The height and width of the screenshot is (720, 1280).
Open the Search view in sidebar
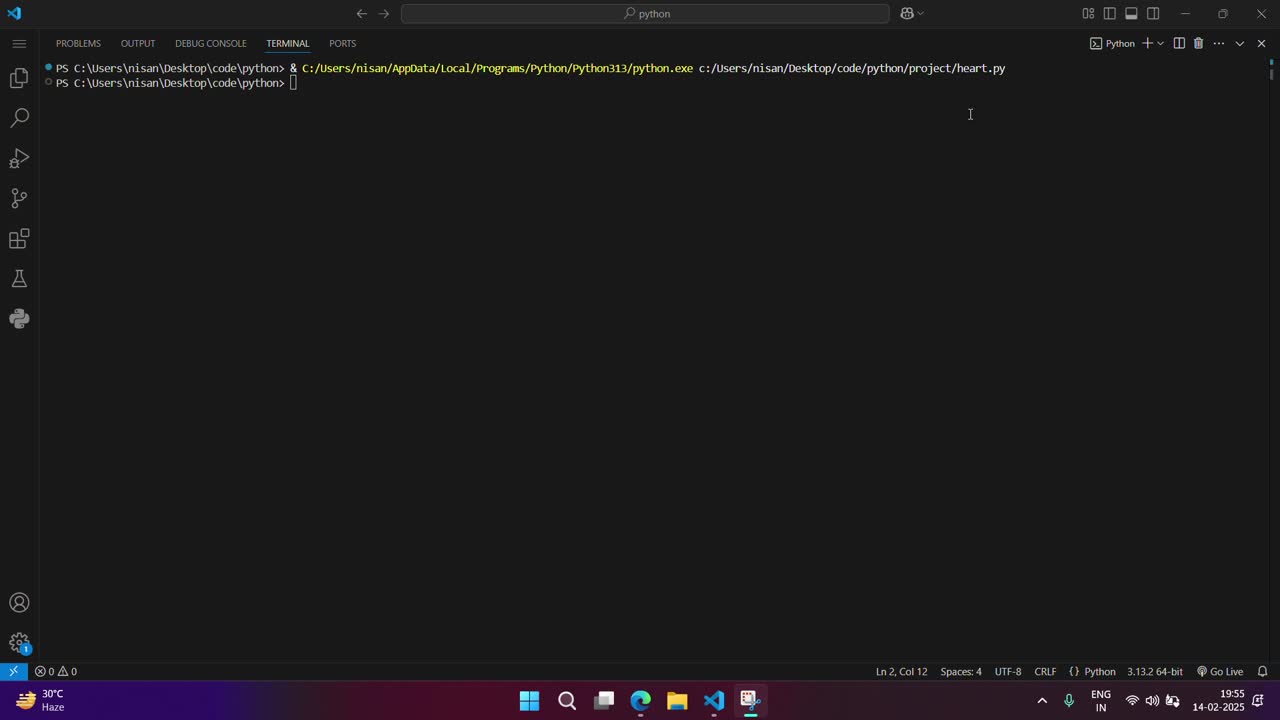19,118
